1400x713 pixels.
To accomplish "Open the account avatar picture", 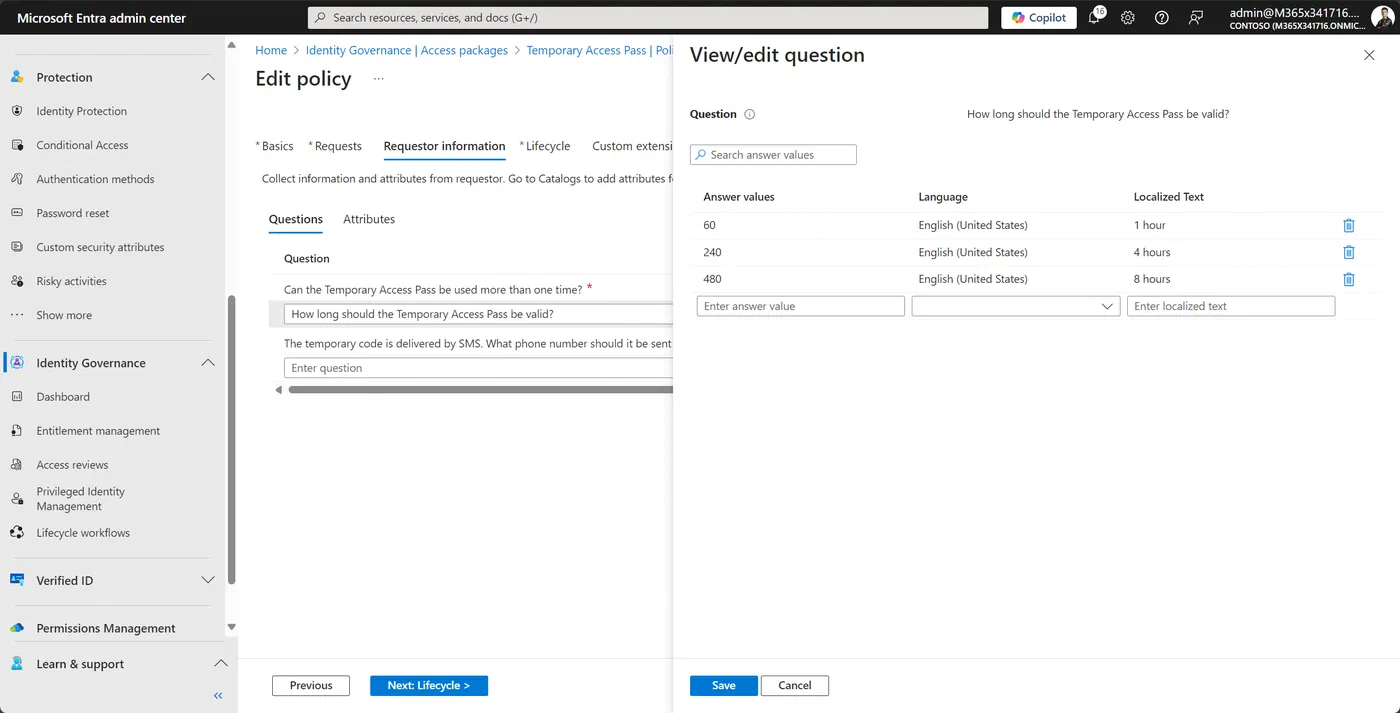I will pos(1382,18).
